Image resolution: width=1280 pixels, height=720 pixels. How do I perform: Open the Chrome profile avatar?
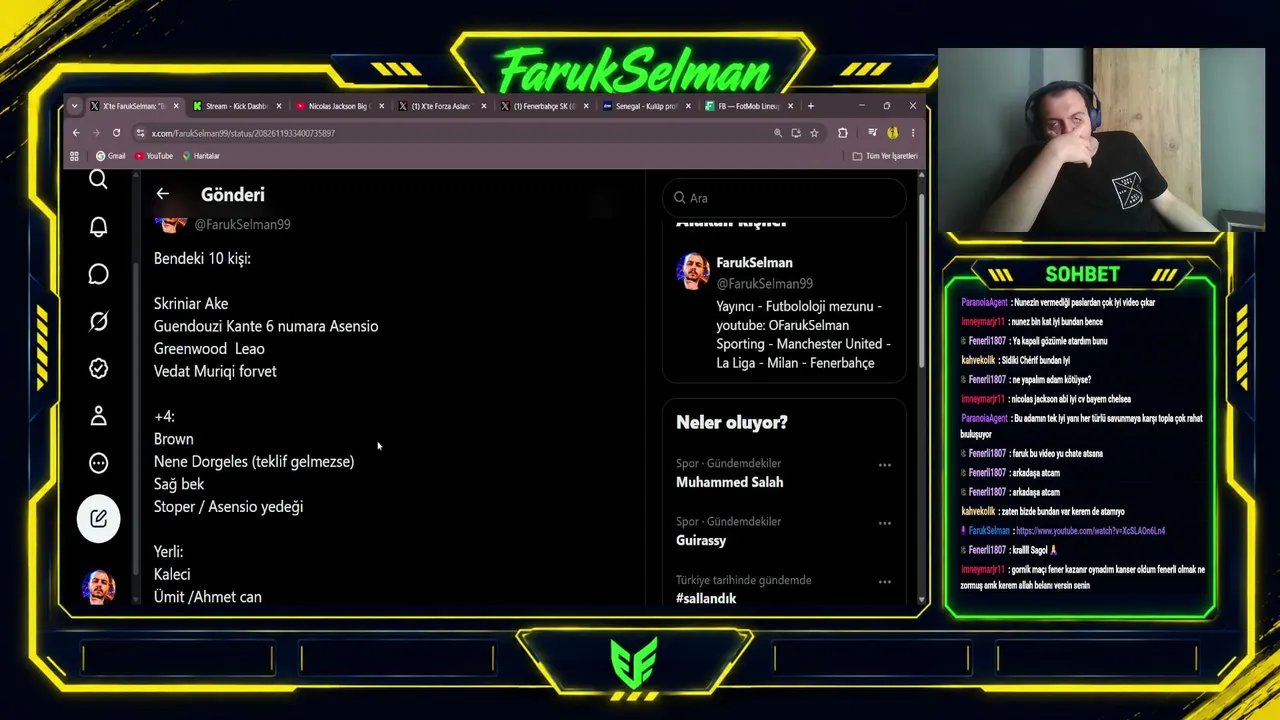click(x=892, y=133)
